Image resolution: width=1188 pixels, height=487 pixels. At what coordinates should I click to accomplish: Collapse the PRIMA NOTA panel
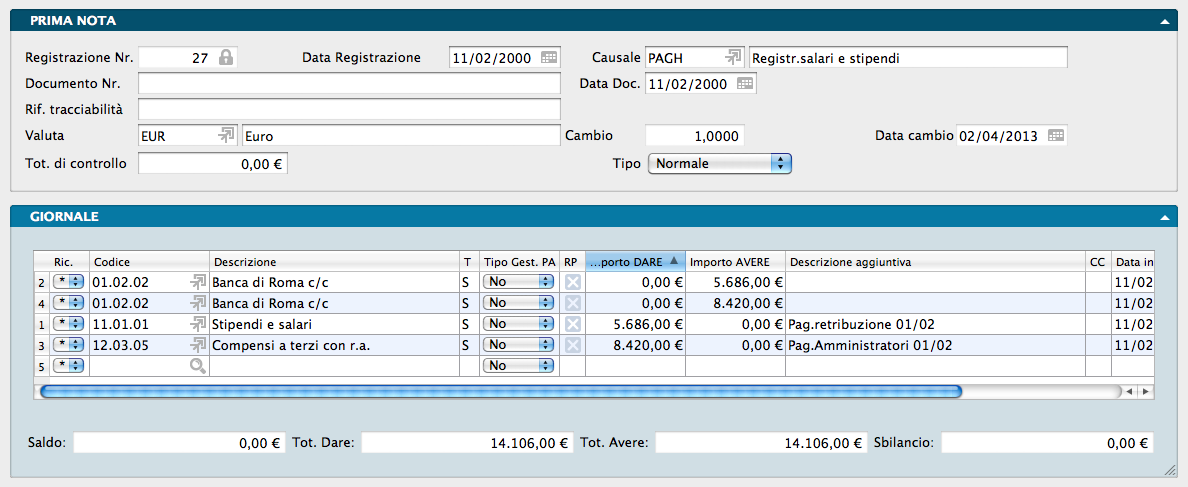1164,21
